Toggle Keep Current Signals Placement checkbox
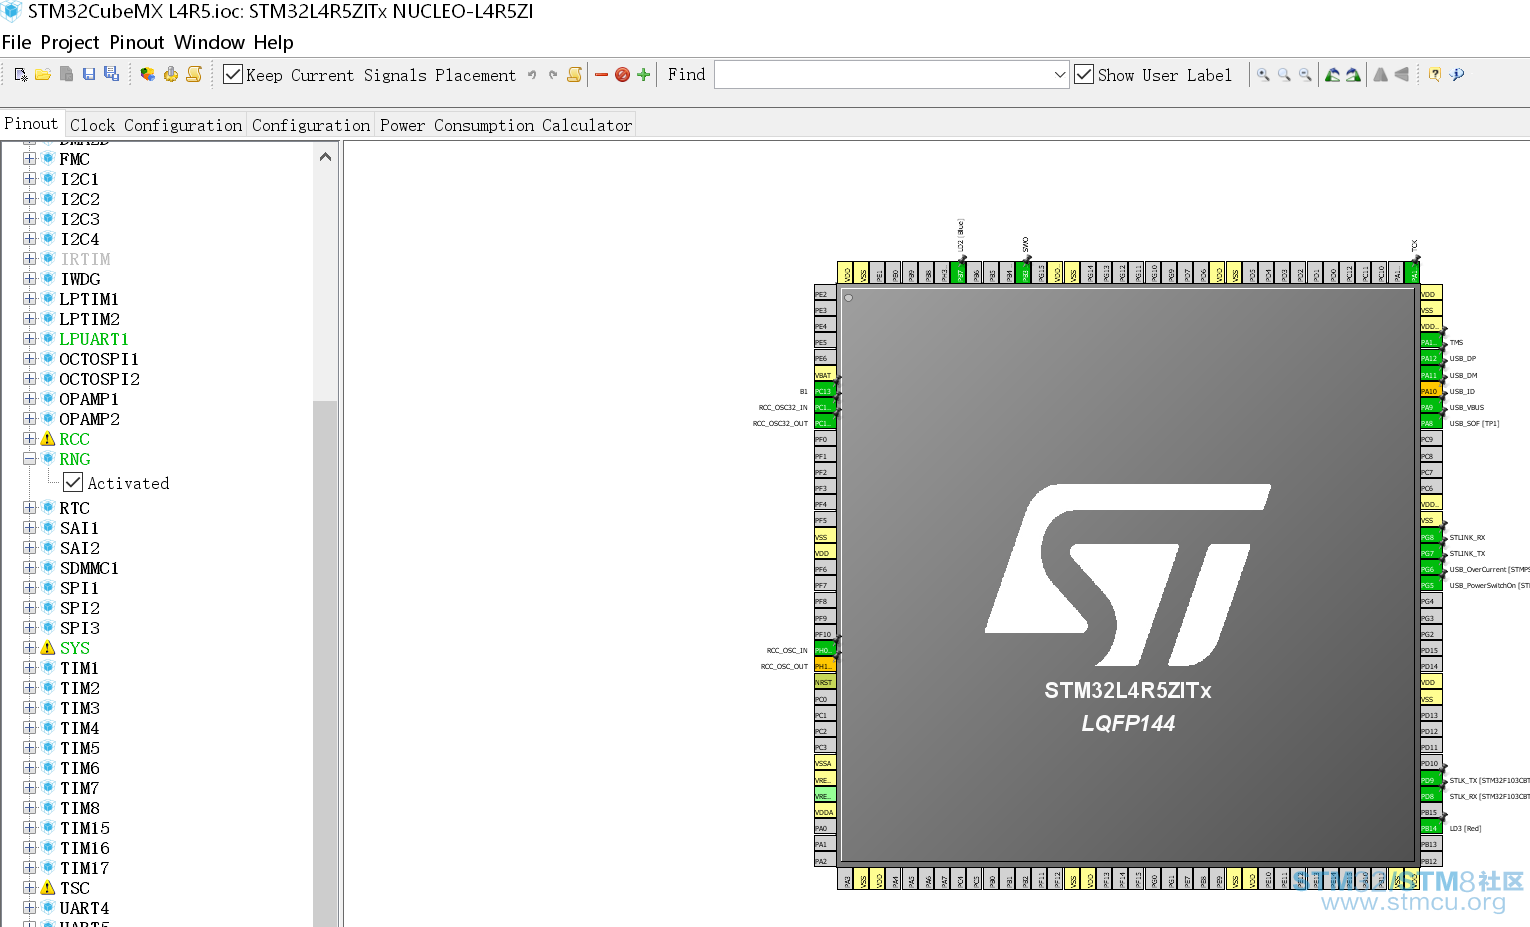The height and width of the screenshot is (927, 1530). (x=233, y=75)
